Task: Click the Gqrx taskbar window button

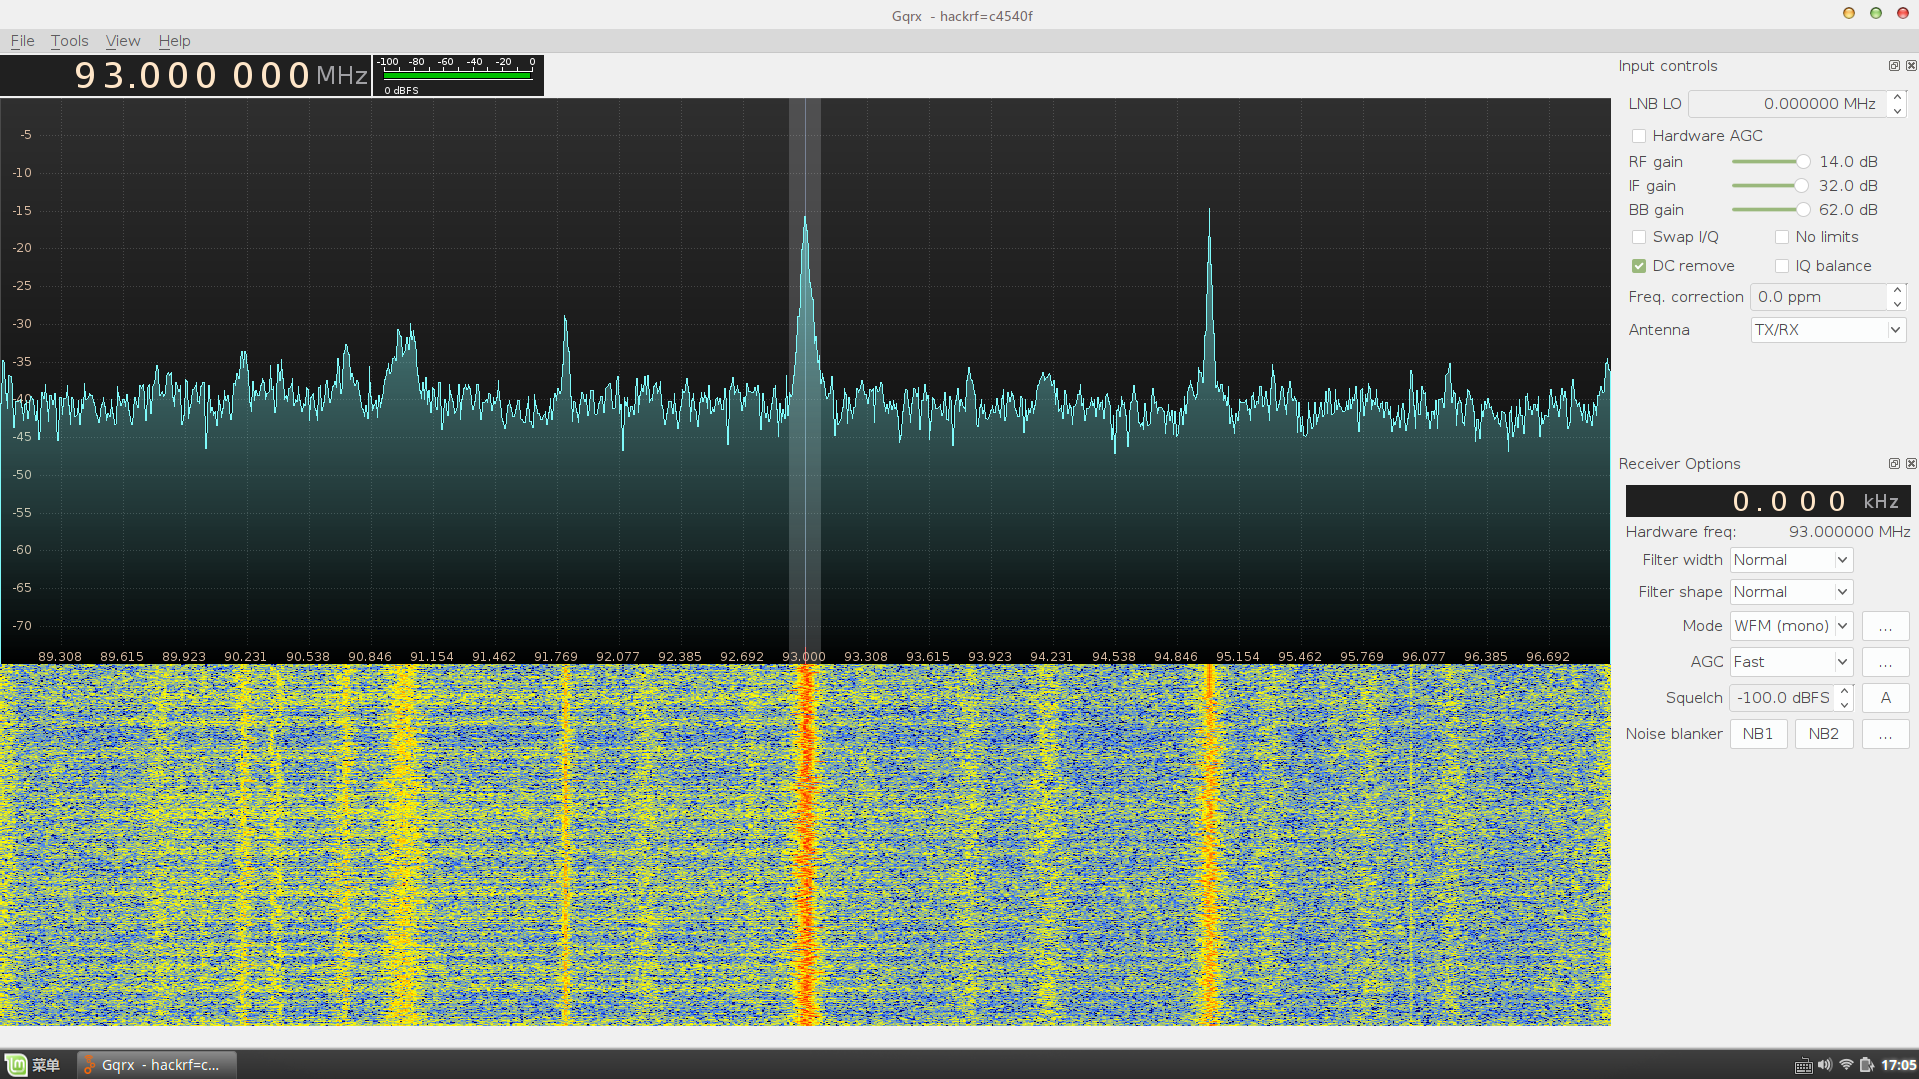Action: point(156,1065)
